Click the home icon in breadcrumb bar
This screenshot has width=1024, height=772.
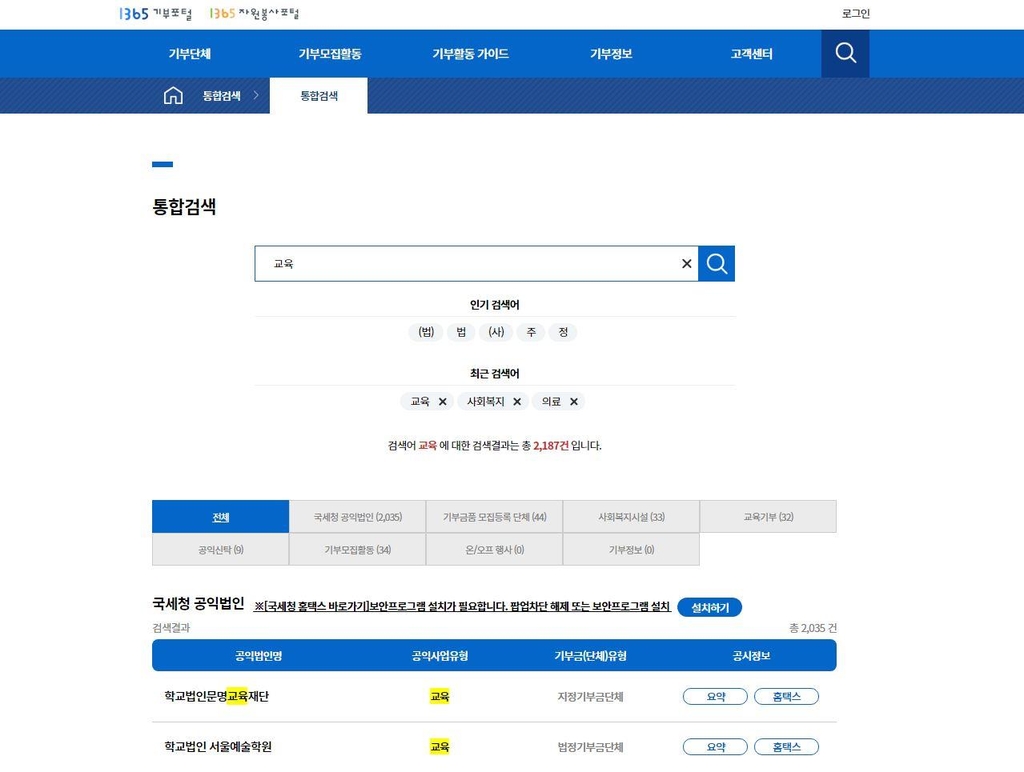173,96
